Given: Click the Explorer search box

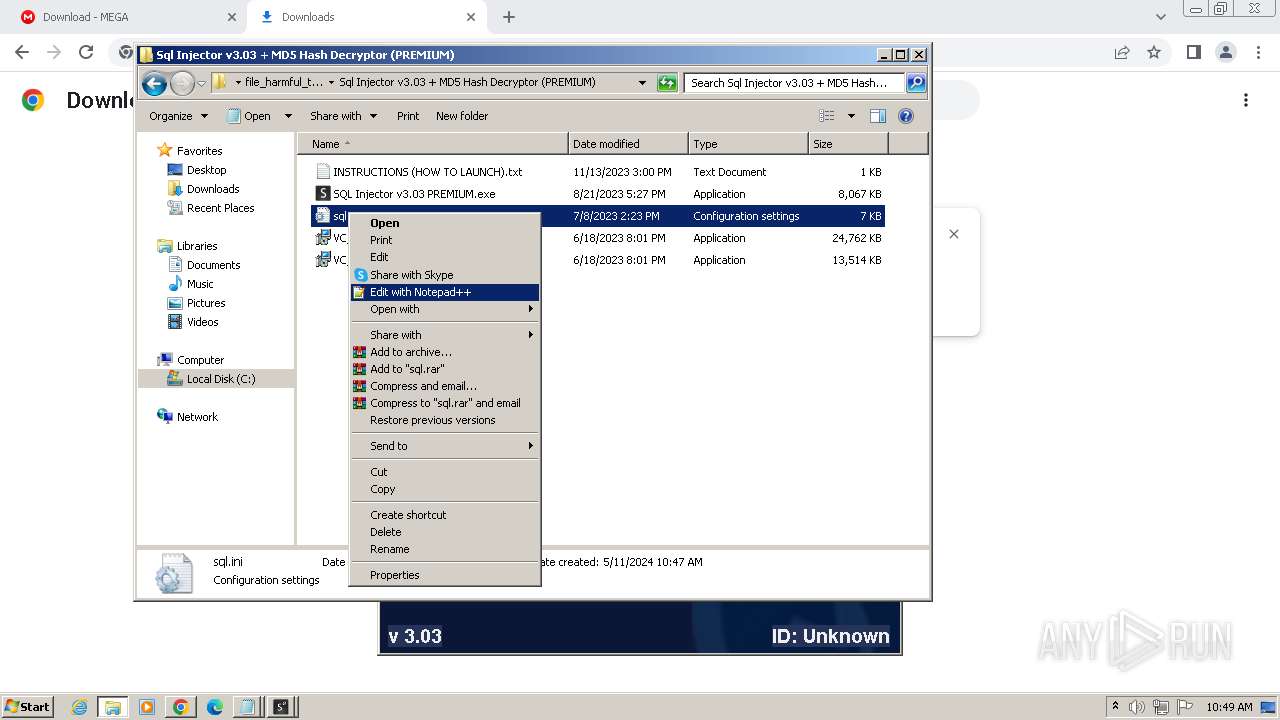Looking at the screenshot, I should pyautogui.click(x=795, y=83).
